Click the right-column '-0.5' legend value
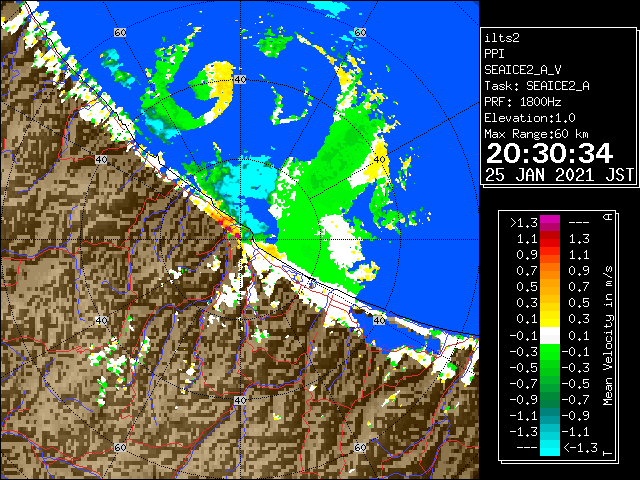Image resolution: width=640 pixels, height=480 pixels. click(576, 384)
